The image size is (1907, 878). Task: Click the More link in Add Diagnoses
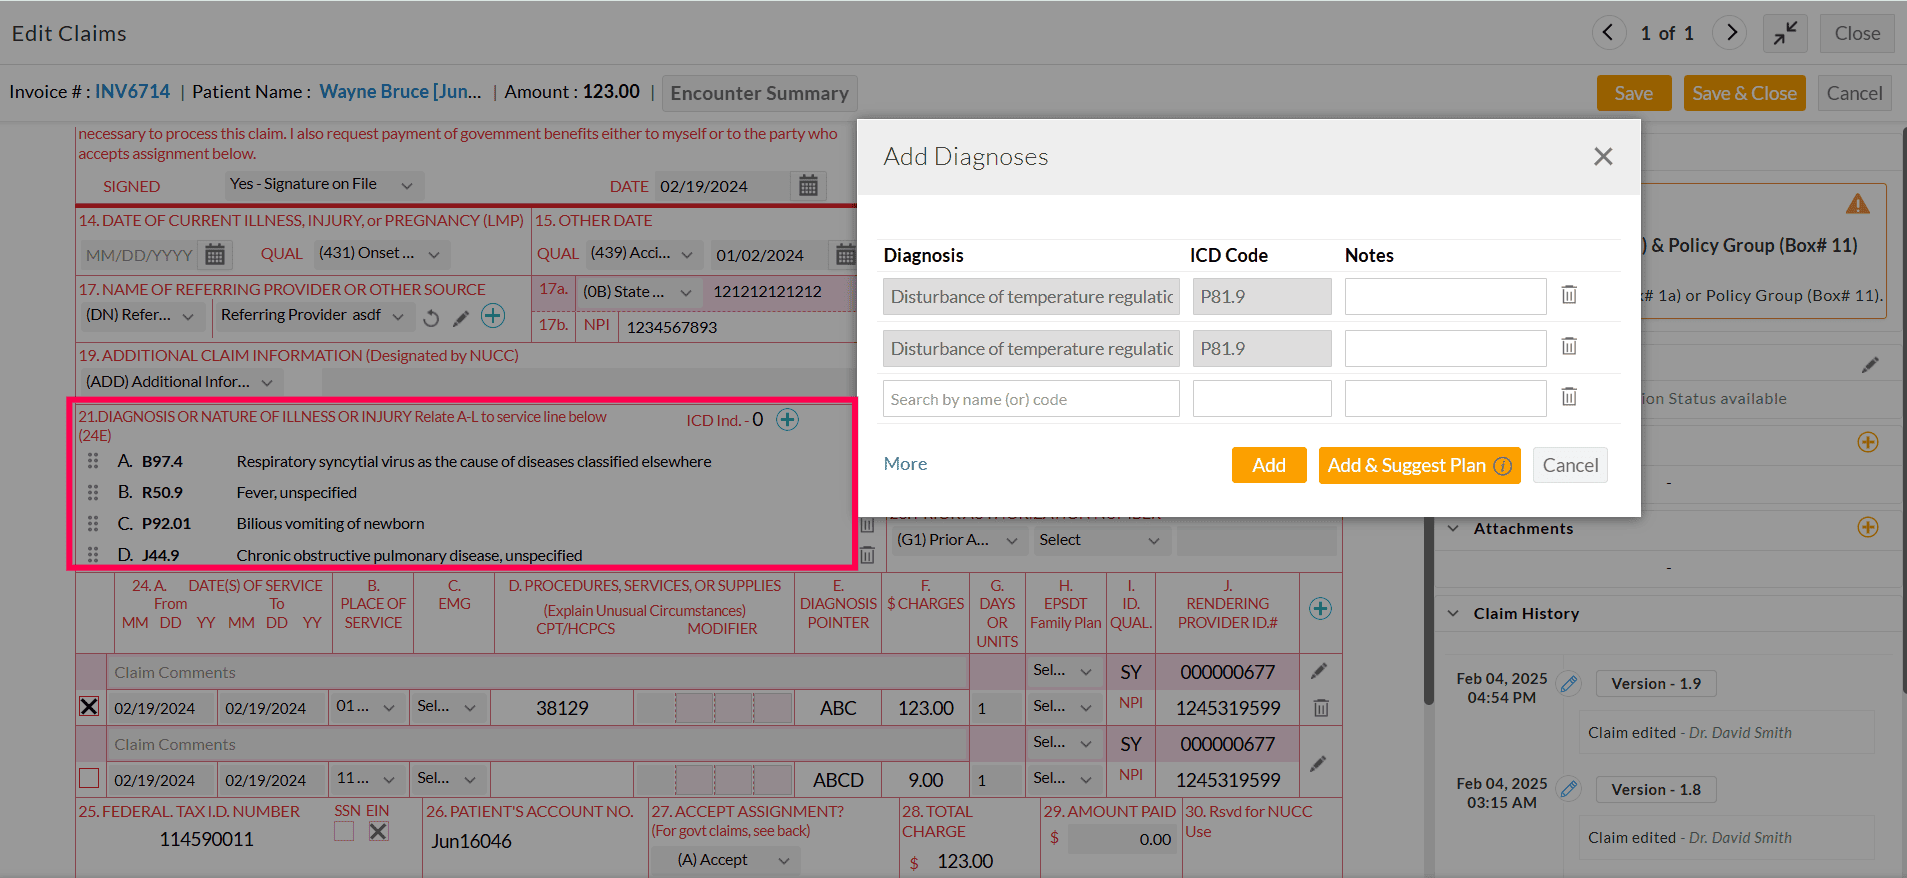905,464
